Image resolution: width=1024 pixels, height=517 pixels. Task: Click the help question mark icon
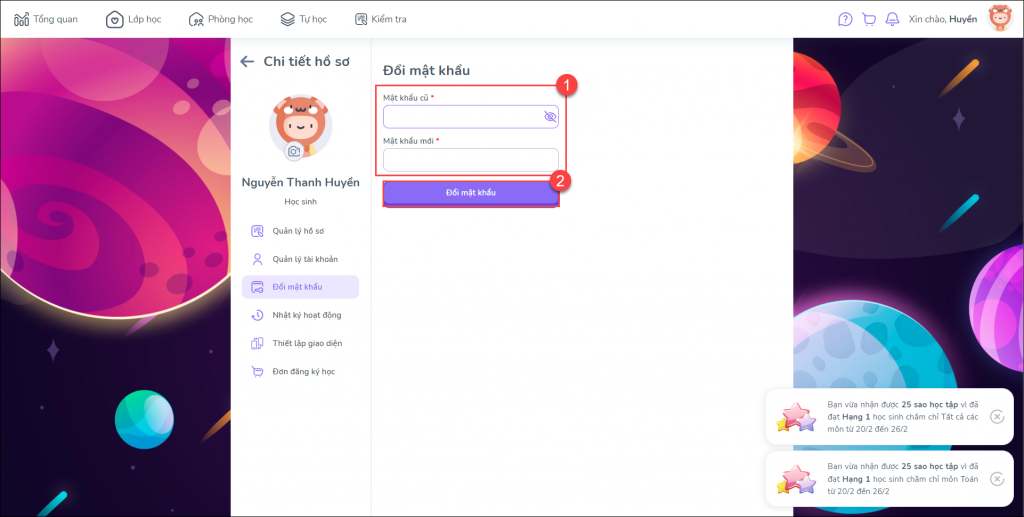click(845, 19)
